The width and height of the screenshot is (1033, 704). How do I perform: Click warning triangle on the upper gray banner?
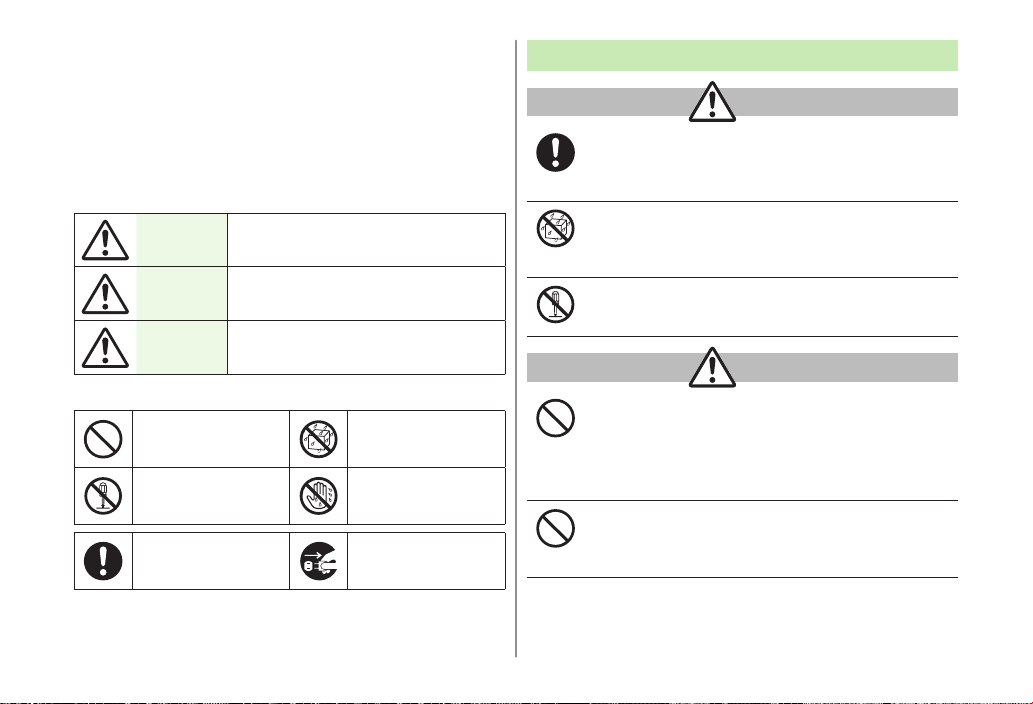pos(712,102)
